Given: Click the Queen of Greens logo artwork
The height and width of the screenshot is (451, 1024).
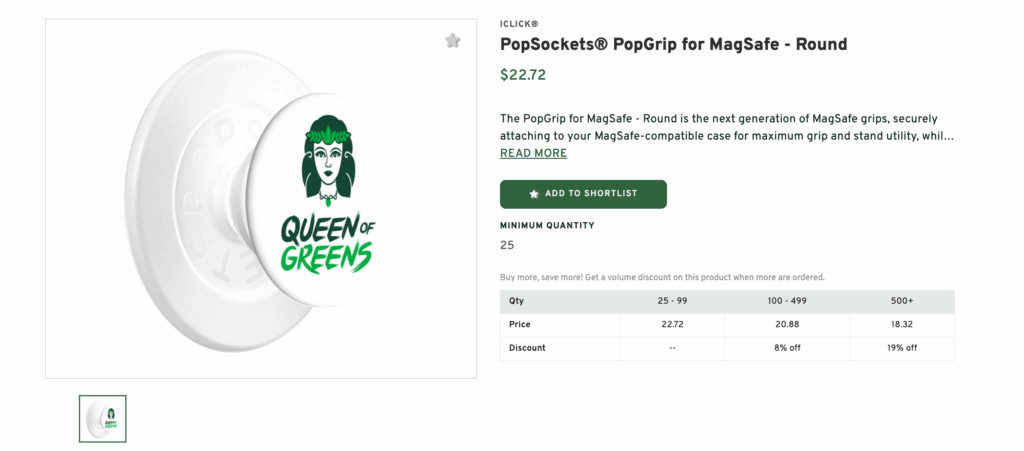Looking at the screenshot, I should (326, 205).
